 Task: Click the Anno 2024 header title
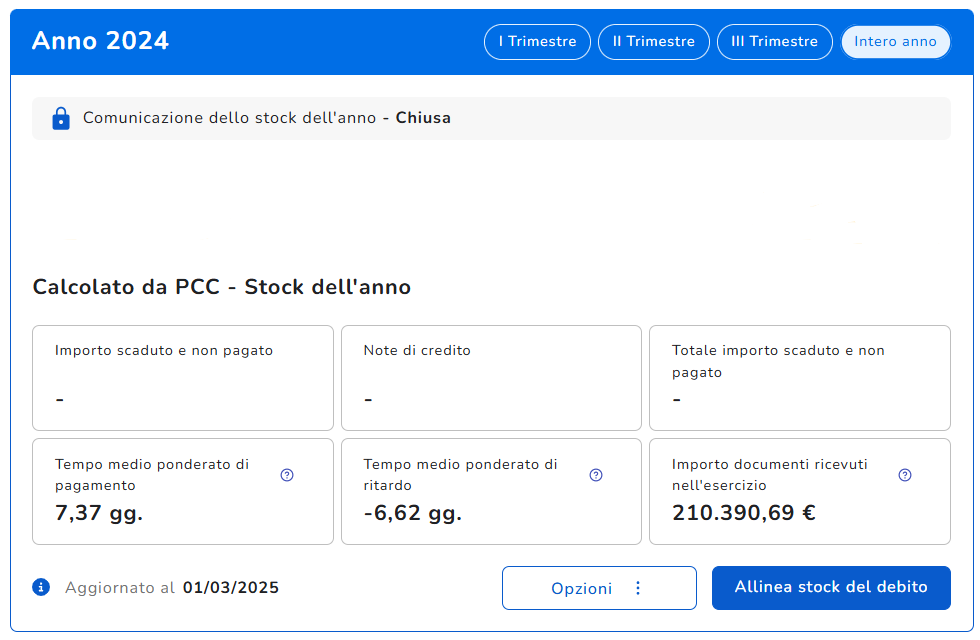point(100,41)
